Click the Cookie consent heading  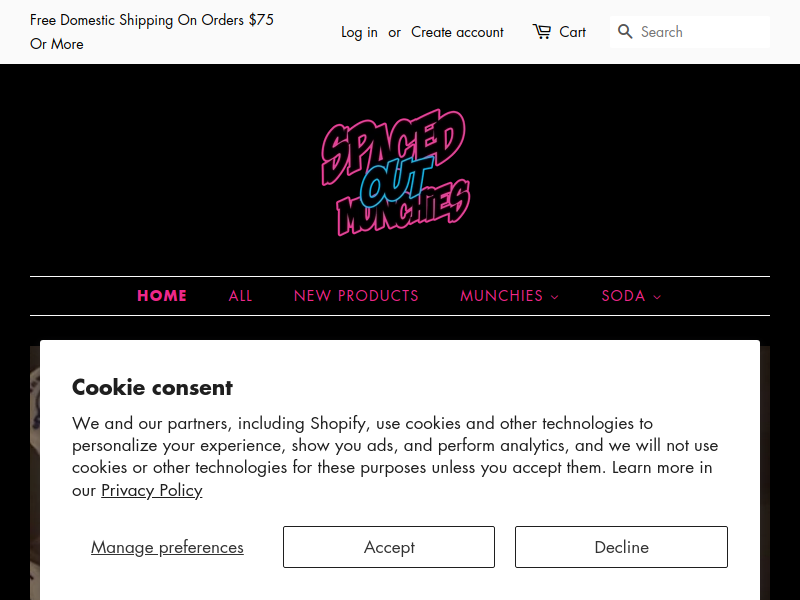tap(152, 387)
